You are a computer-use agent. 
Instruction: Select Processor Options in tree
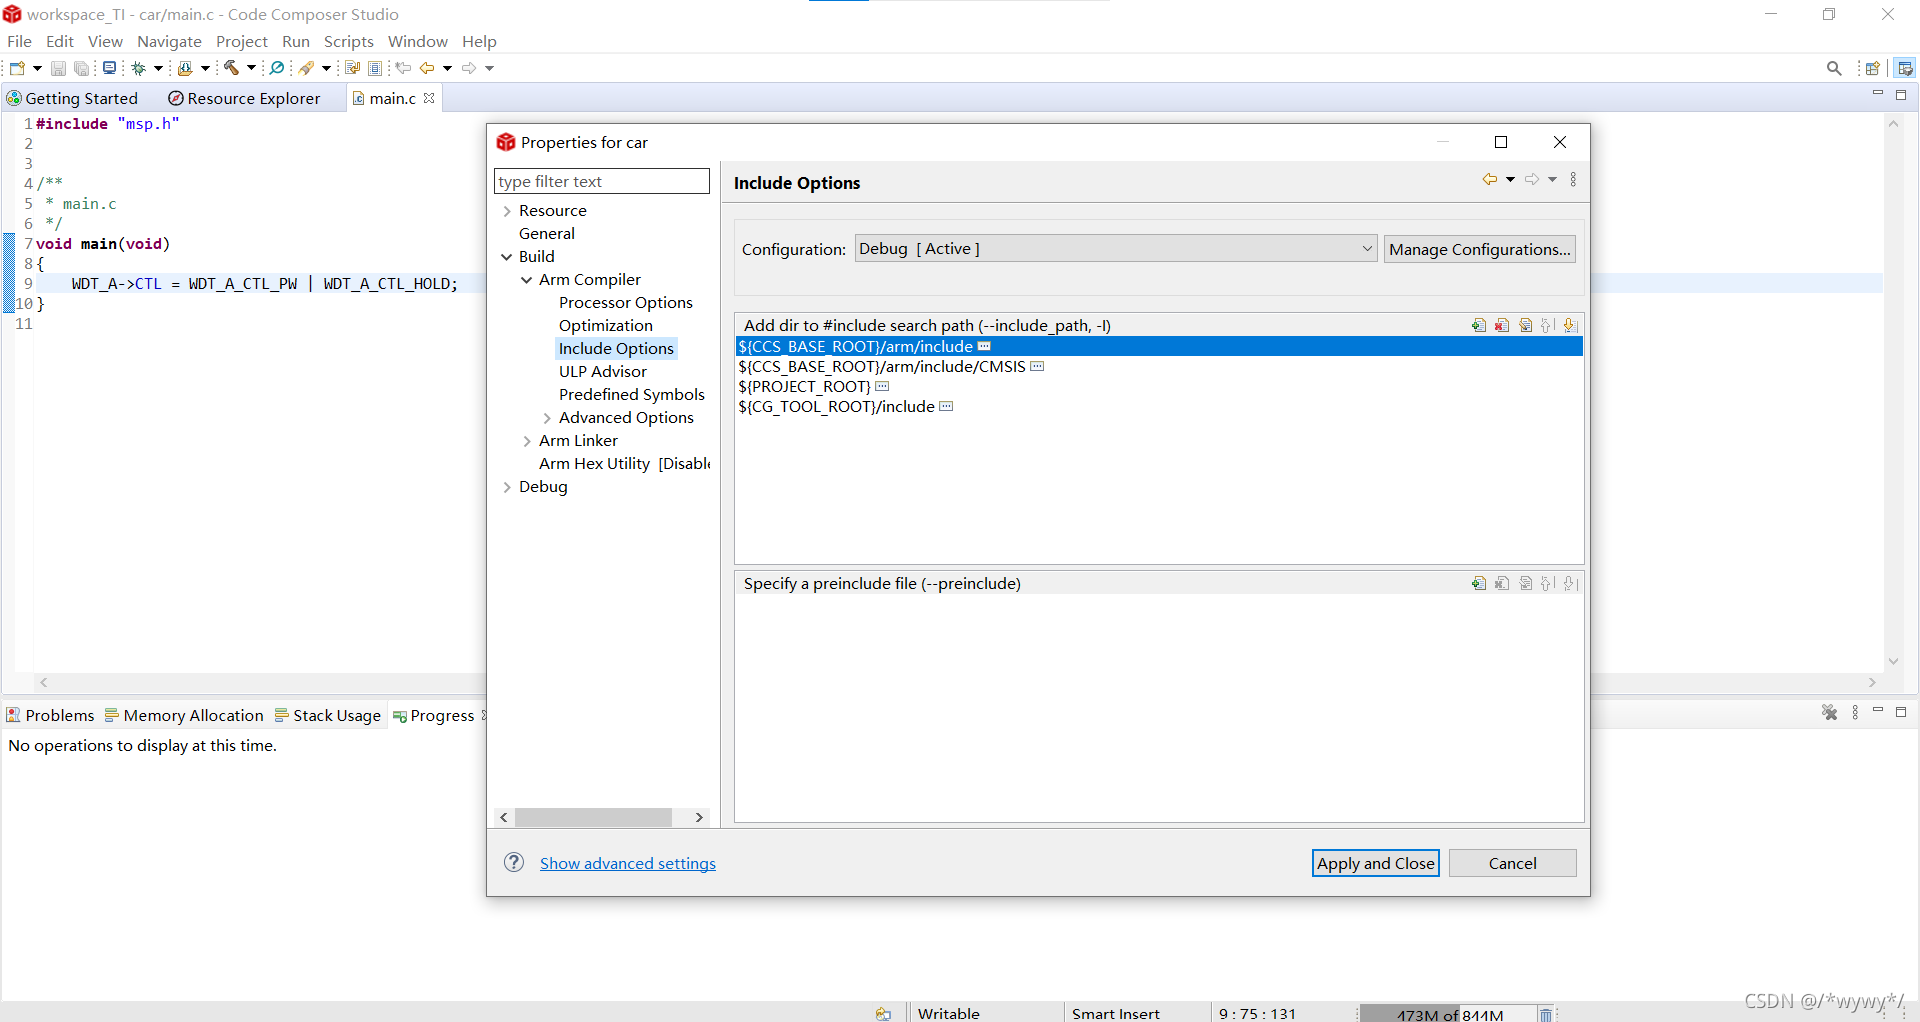point(626,303)
